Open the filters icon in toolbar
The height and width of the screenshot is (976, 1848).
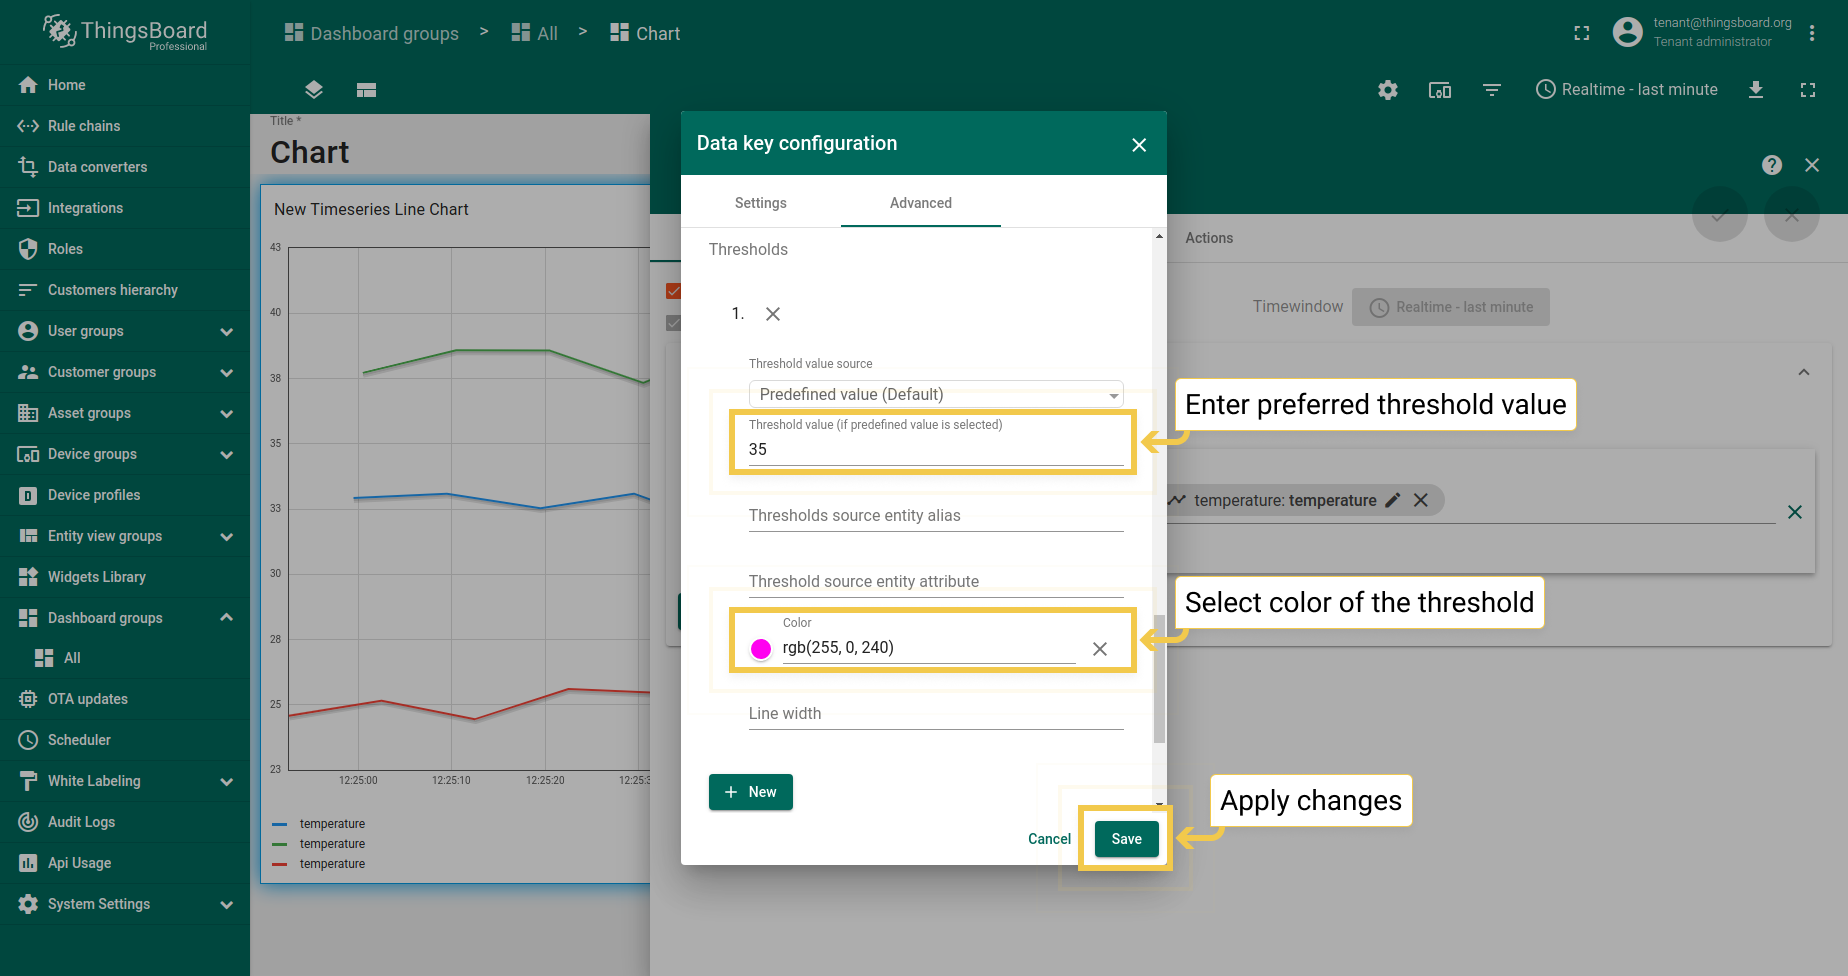[1491, 90]
